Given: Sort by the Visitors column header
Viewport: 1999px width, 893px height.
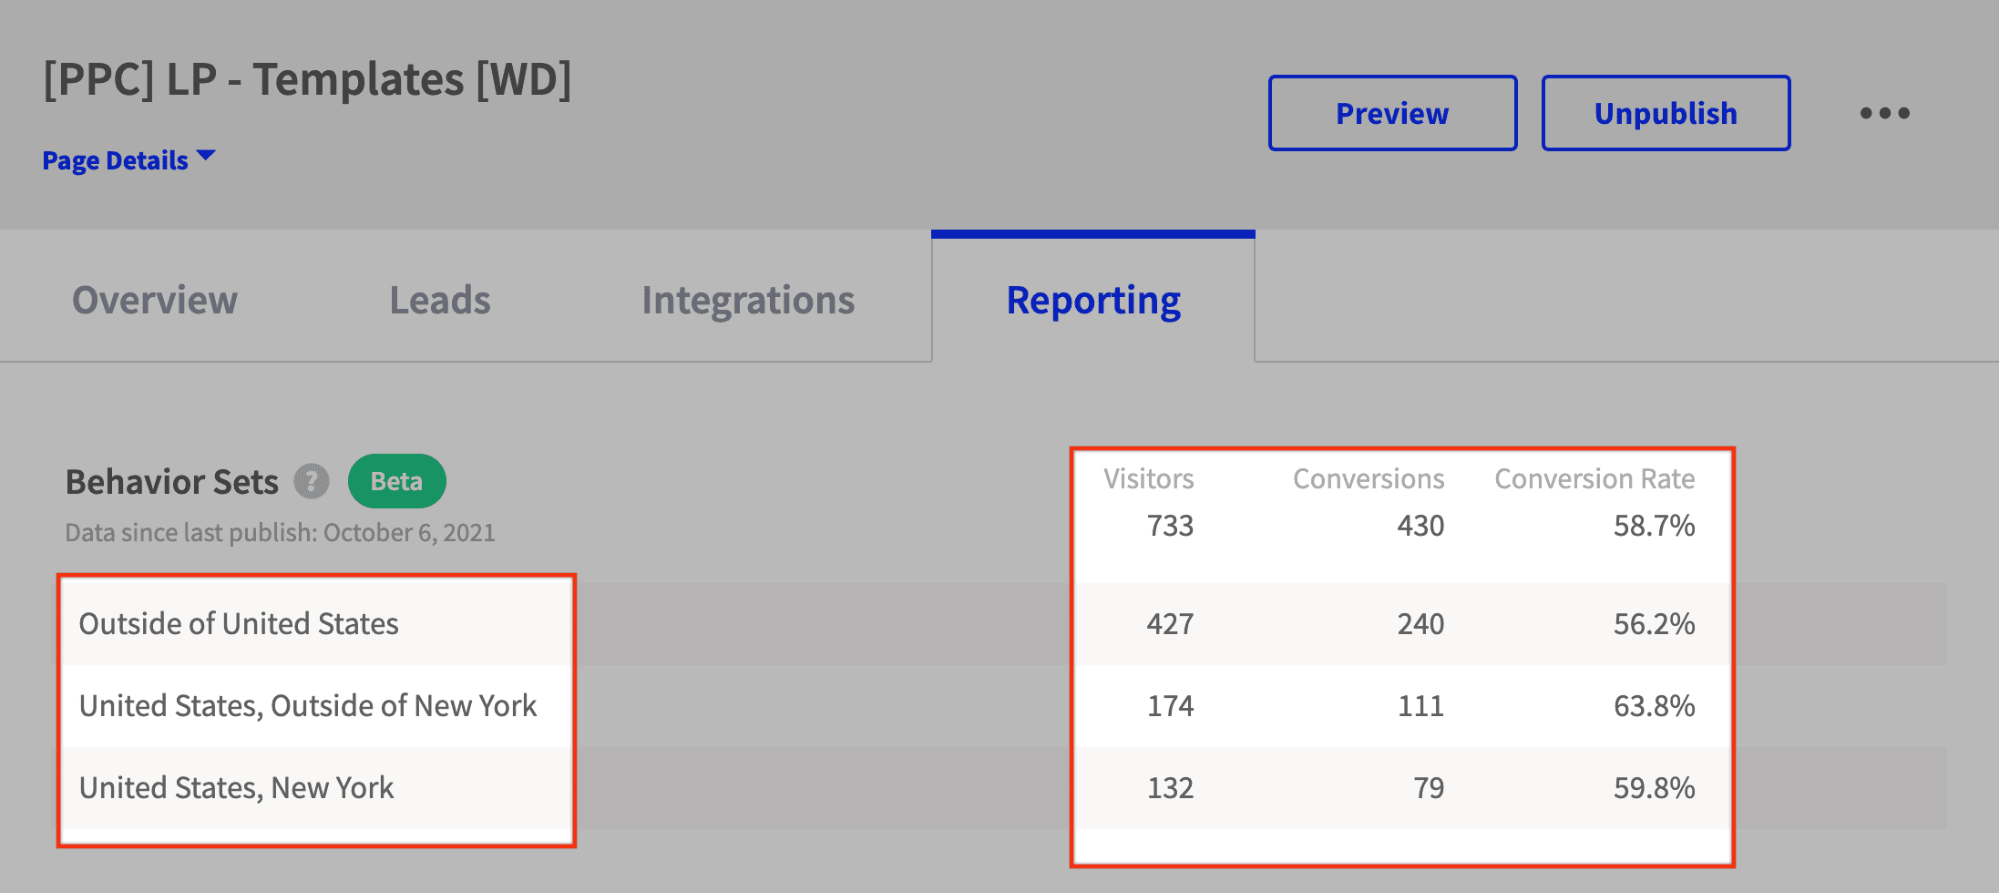Looking at the screenshot, I should click(1148, 478).
